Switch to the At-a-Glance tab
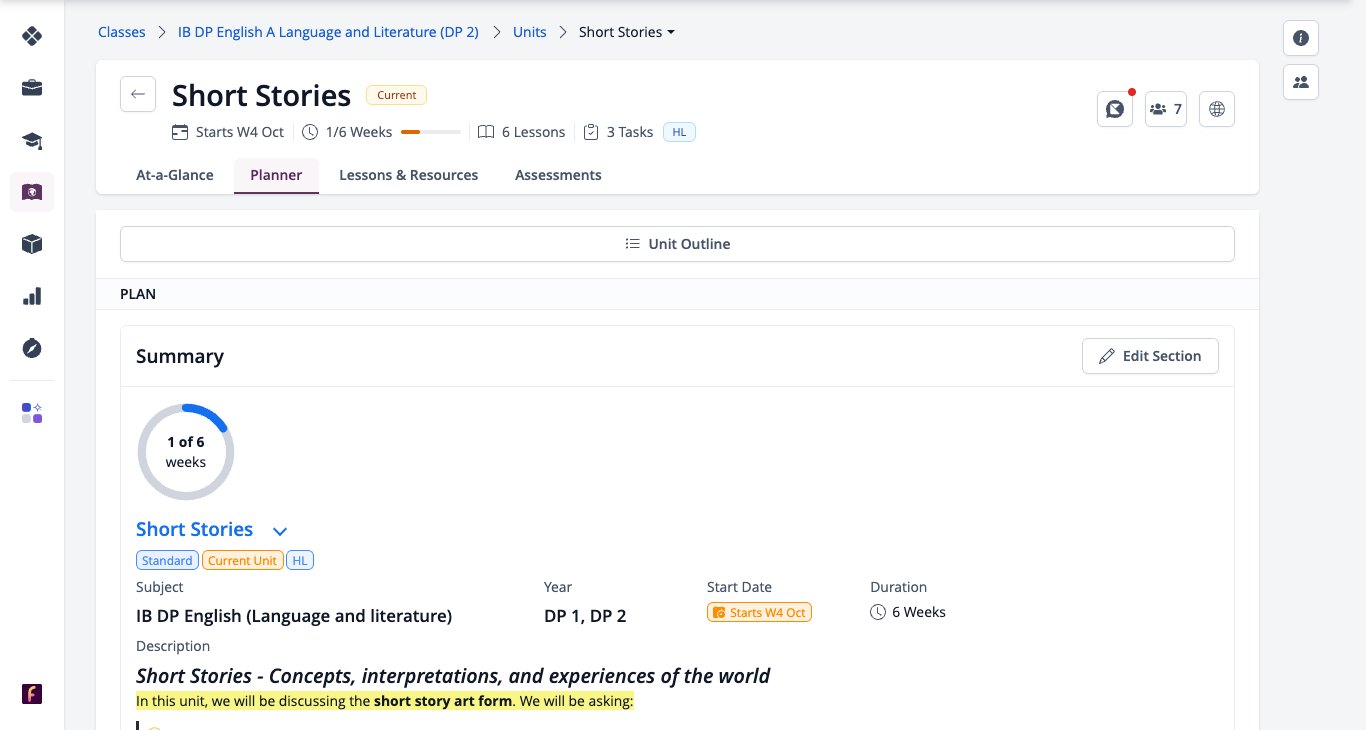Screen dimensions: 1366x730 tap(175, 175)
